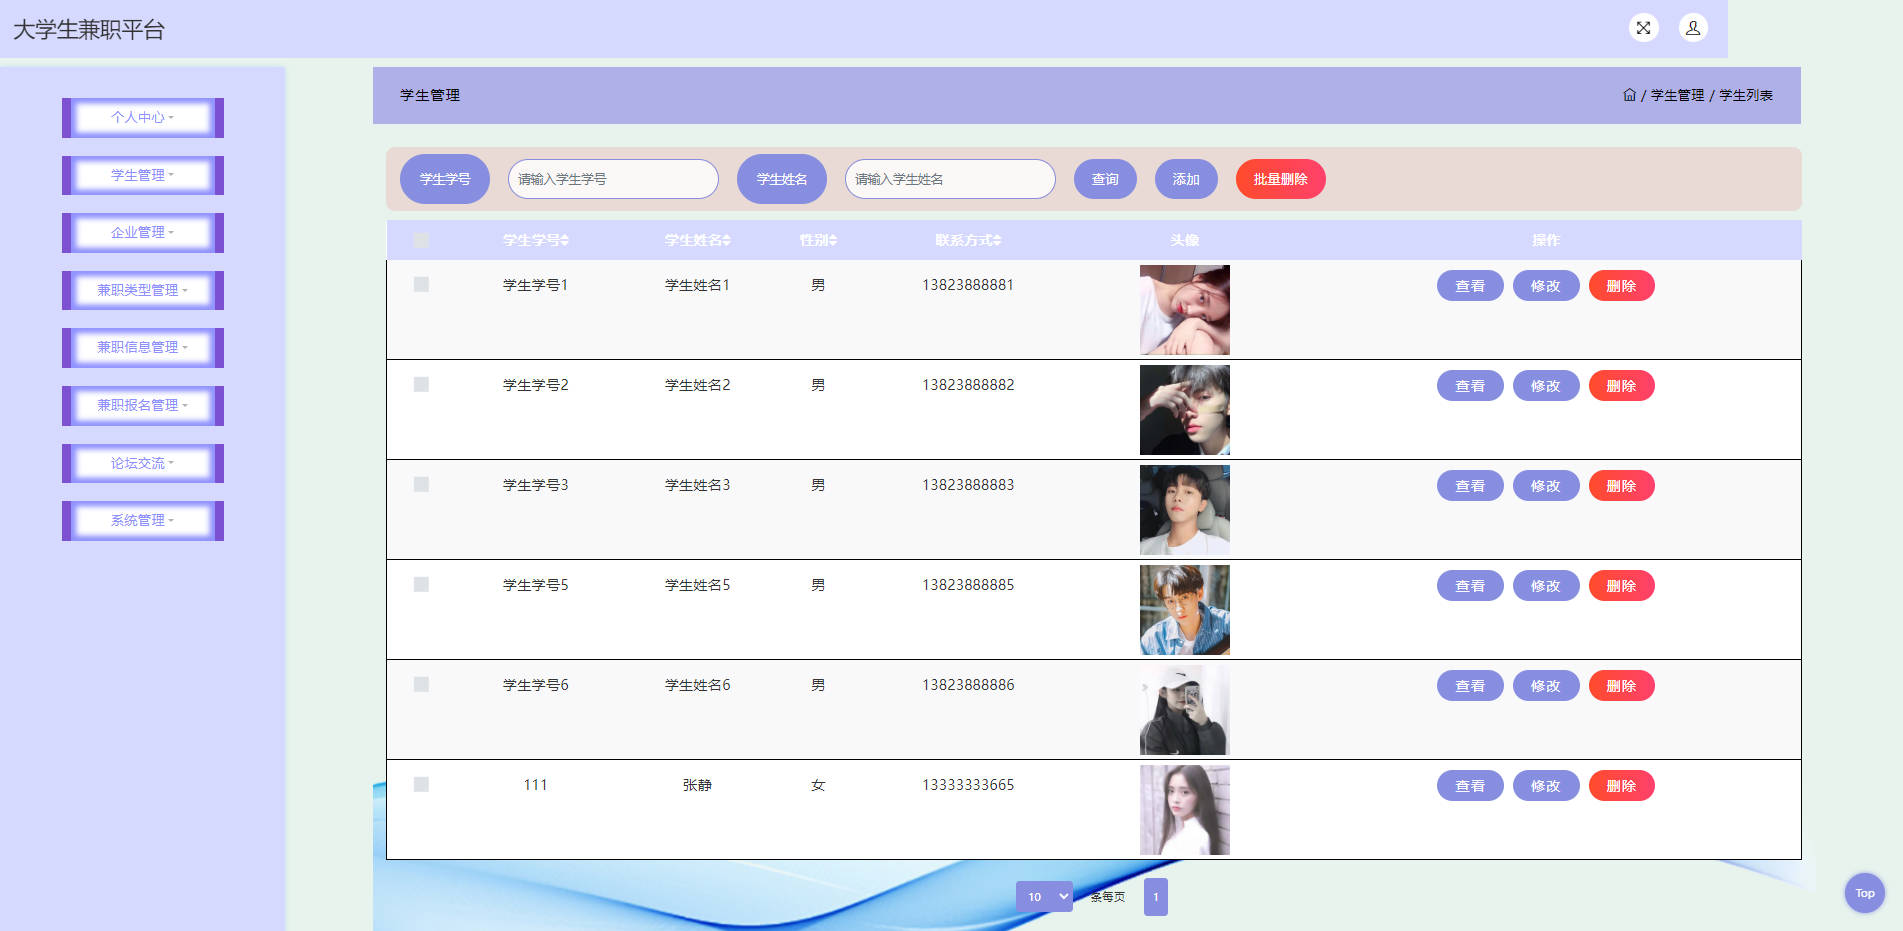Check the row for 学生学号3
1903x931 pixels.
421,485
